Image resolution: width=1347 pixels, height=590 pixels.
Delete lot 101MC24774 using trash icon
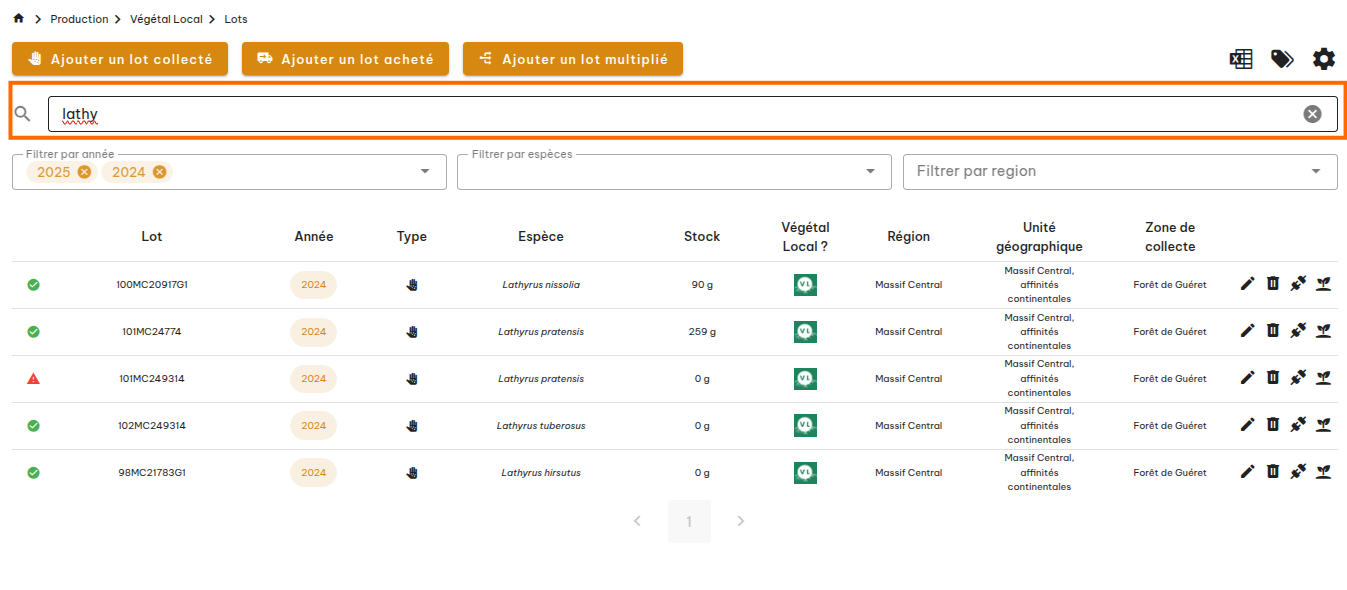(x=1273, y=331)
